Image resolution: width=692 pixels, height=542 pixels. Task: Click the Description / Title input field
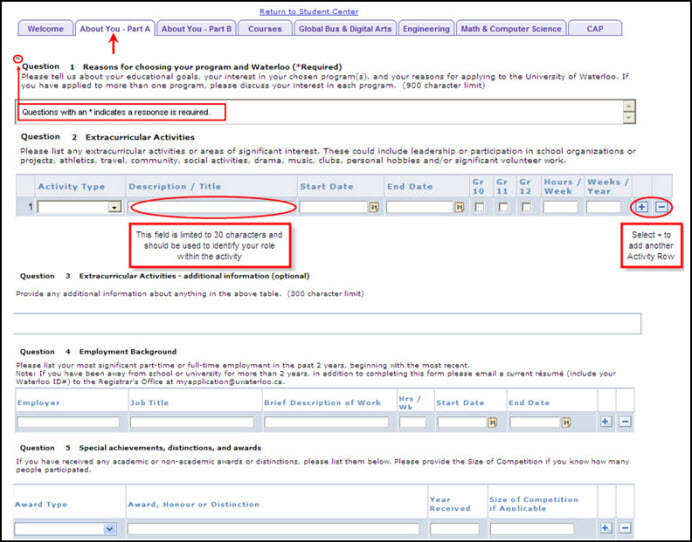(212, 208)
